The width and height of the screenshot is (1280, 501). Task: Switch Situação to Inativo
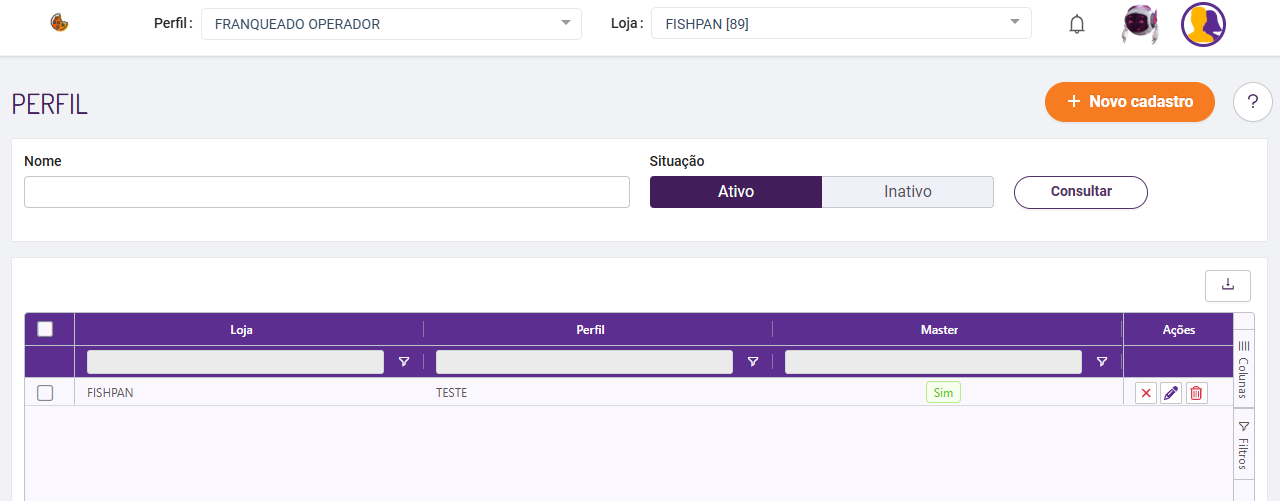907,192
